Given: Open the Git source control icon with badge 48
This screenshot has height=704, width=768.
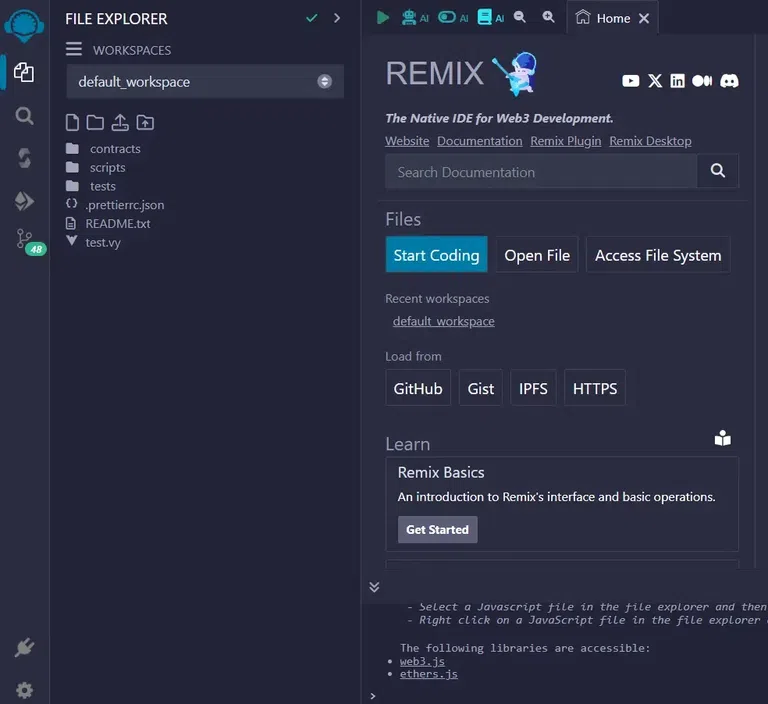Looking at the screenshot, I should pos(29,242).
